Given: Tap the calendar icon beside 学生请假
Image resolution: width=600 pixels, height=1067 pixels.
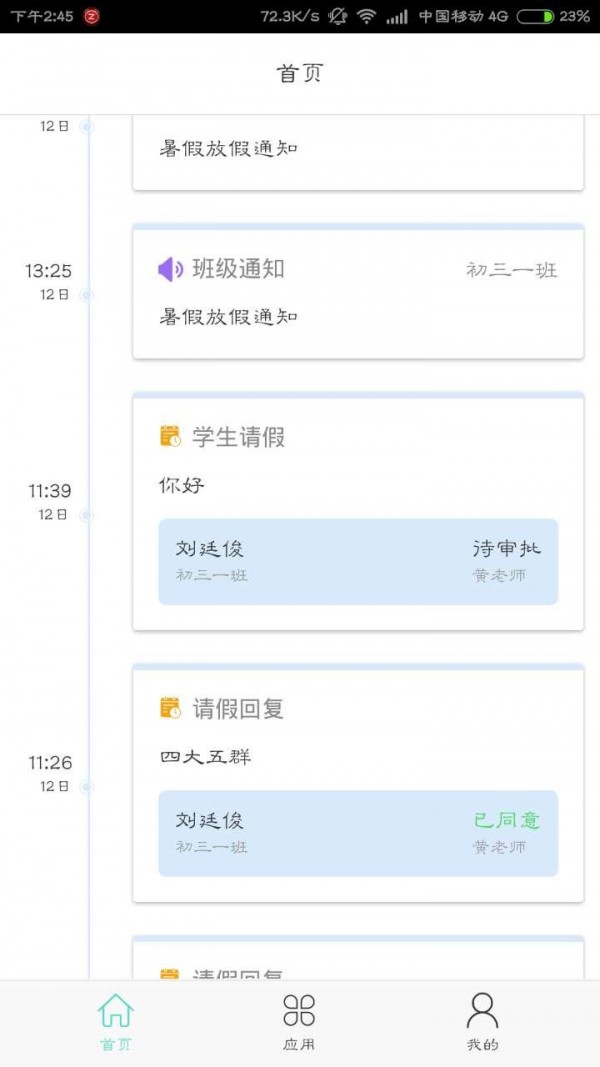Looking at the screenshot, I should tap(168, 436).
